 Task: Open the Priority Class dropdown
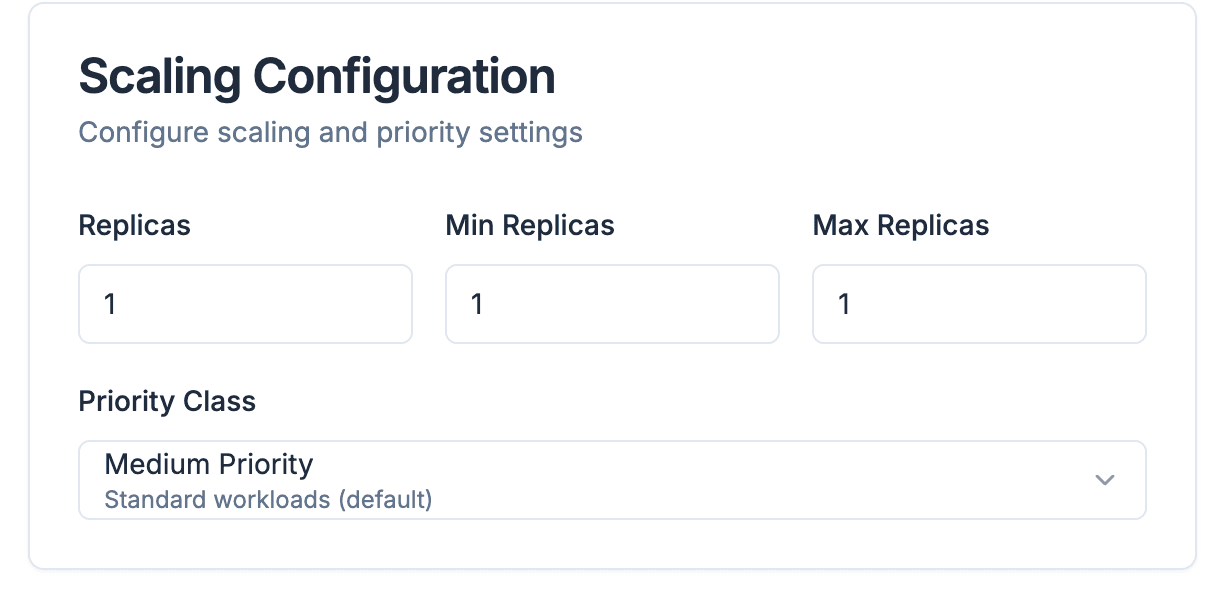[612, 480]
